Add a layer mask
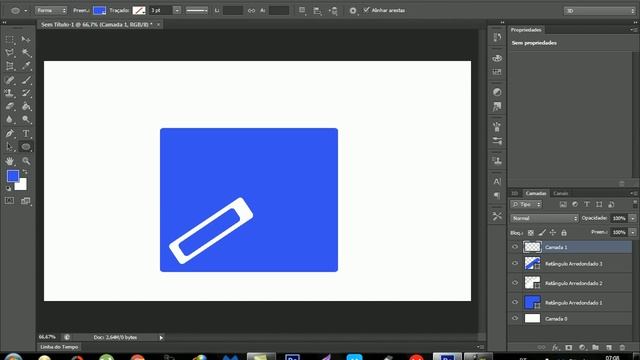640x360 pixels. tap(569, 347)
